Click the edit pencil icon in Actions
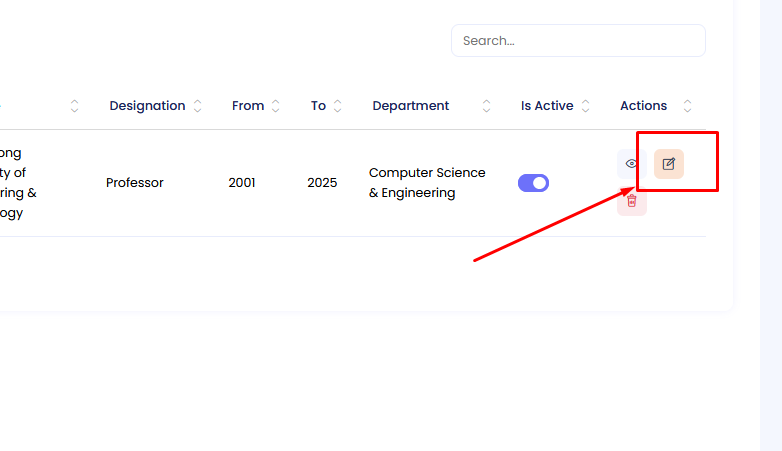Screen dimensions: 782x451 669,163
